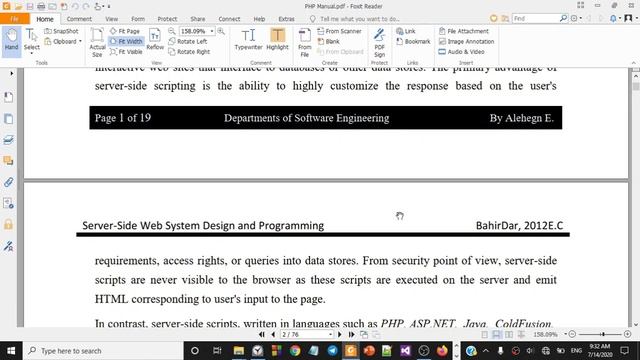Open the Share tab
Image resolution: width=640 pixels, height=360 pixels.
(198, 19)
